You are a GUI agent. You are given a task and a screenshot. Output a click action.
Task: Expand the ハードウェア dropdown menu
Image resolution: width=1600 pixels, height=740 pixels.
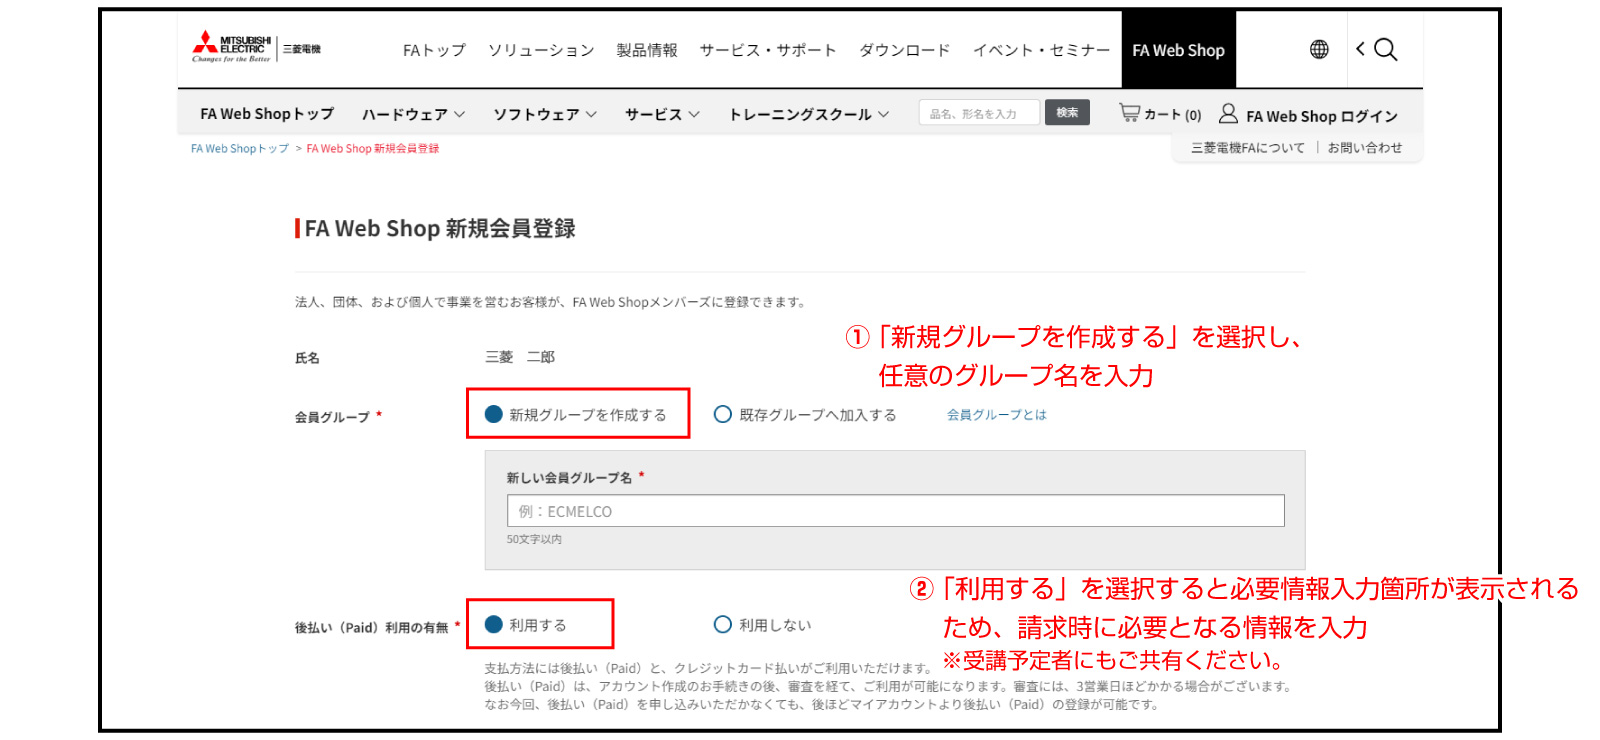(413, 115)
